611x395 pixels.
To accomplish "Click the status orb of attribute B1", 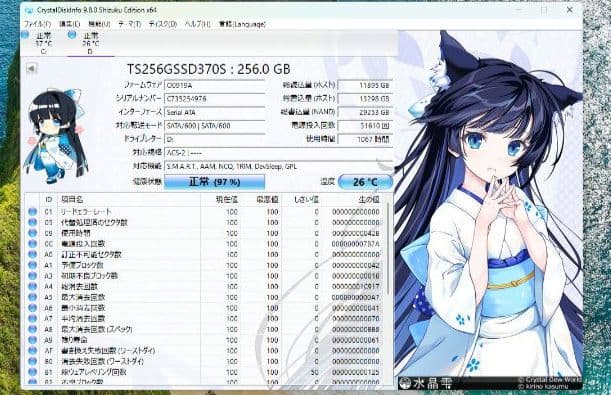I will point(33,372).
